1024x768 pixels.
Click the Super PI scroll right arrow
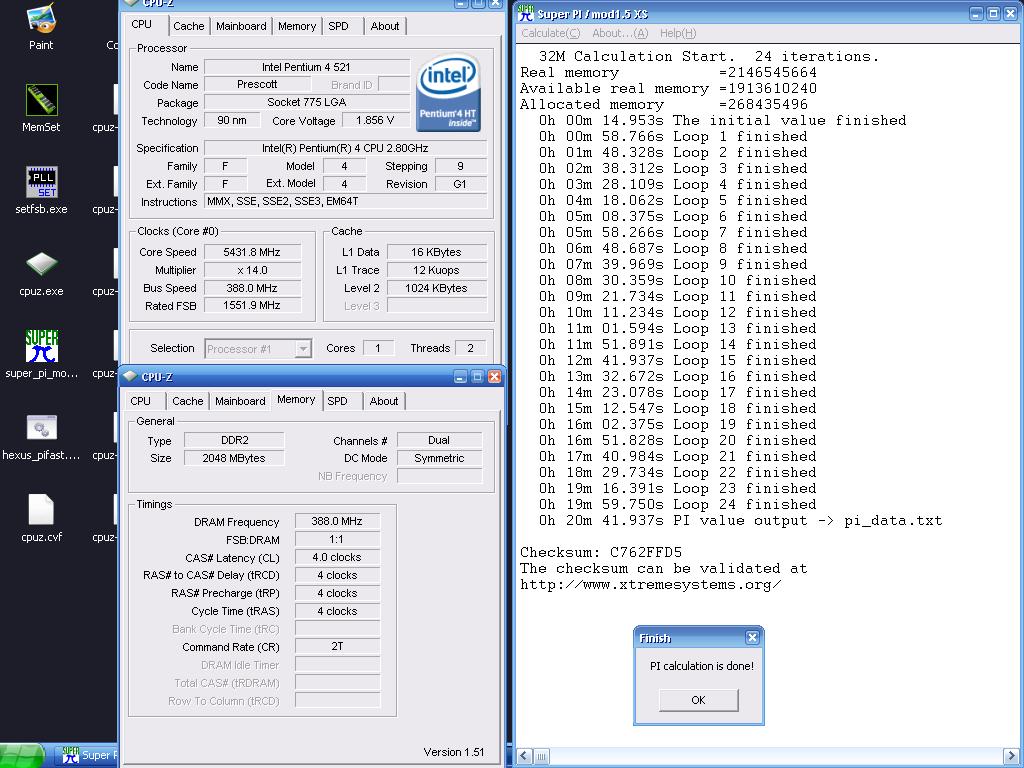pyautogui.click(x=1010, y=756)
